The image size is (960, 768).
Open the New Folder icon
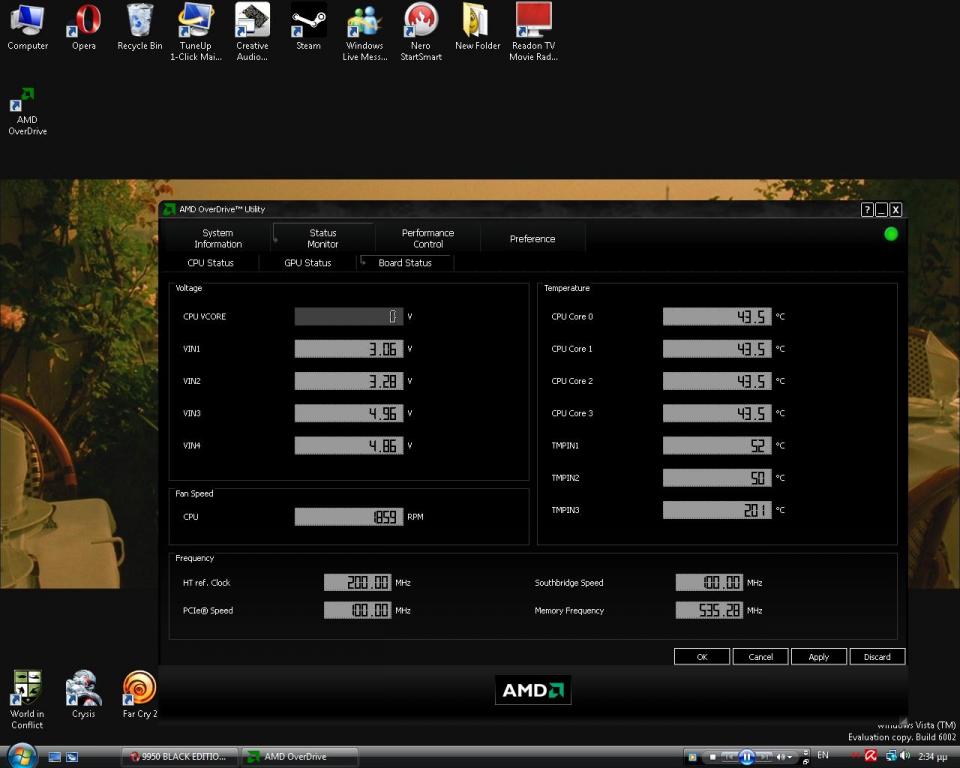(477, 26)
